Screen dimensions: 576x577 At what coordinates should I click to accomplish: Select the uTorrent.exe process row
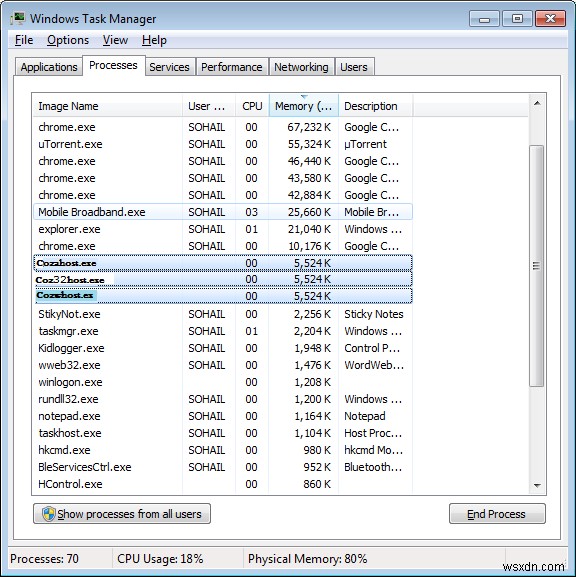tap(223, 144)
